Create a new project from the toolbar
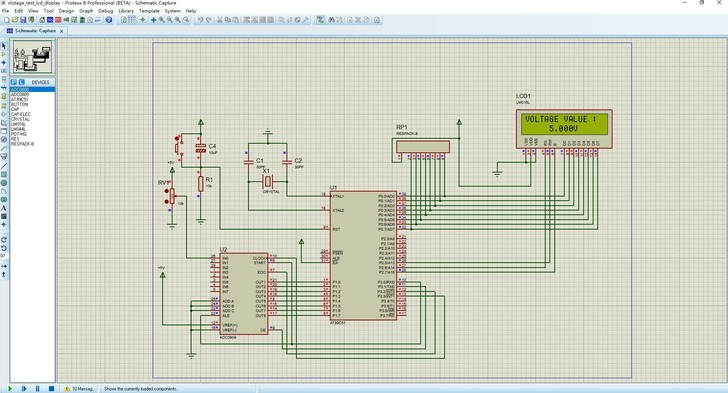The height and width of the screenshot is (393, 728). [x=6, y=20]
